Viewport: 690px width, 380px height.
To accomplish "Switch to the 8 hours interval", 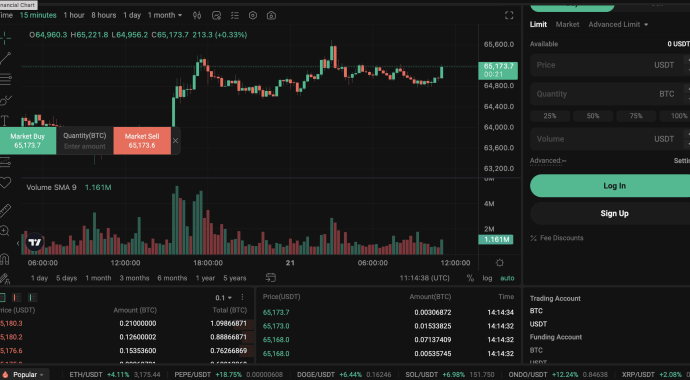I will 103,15.
